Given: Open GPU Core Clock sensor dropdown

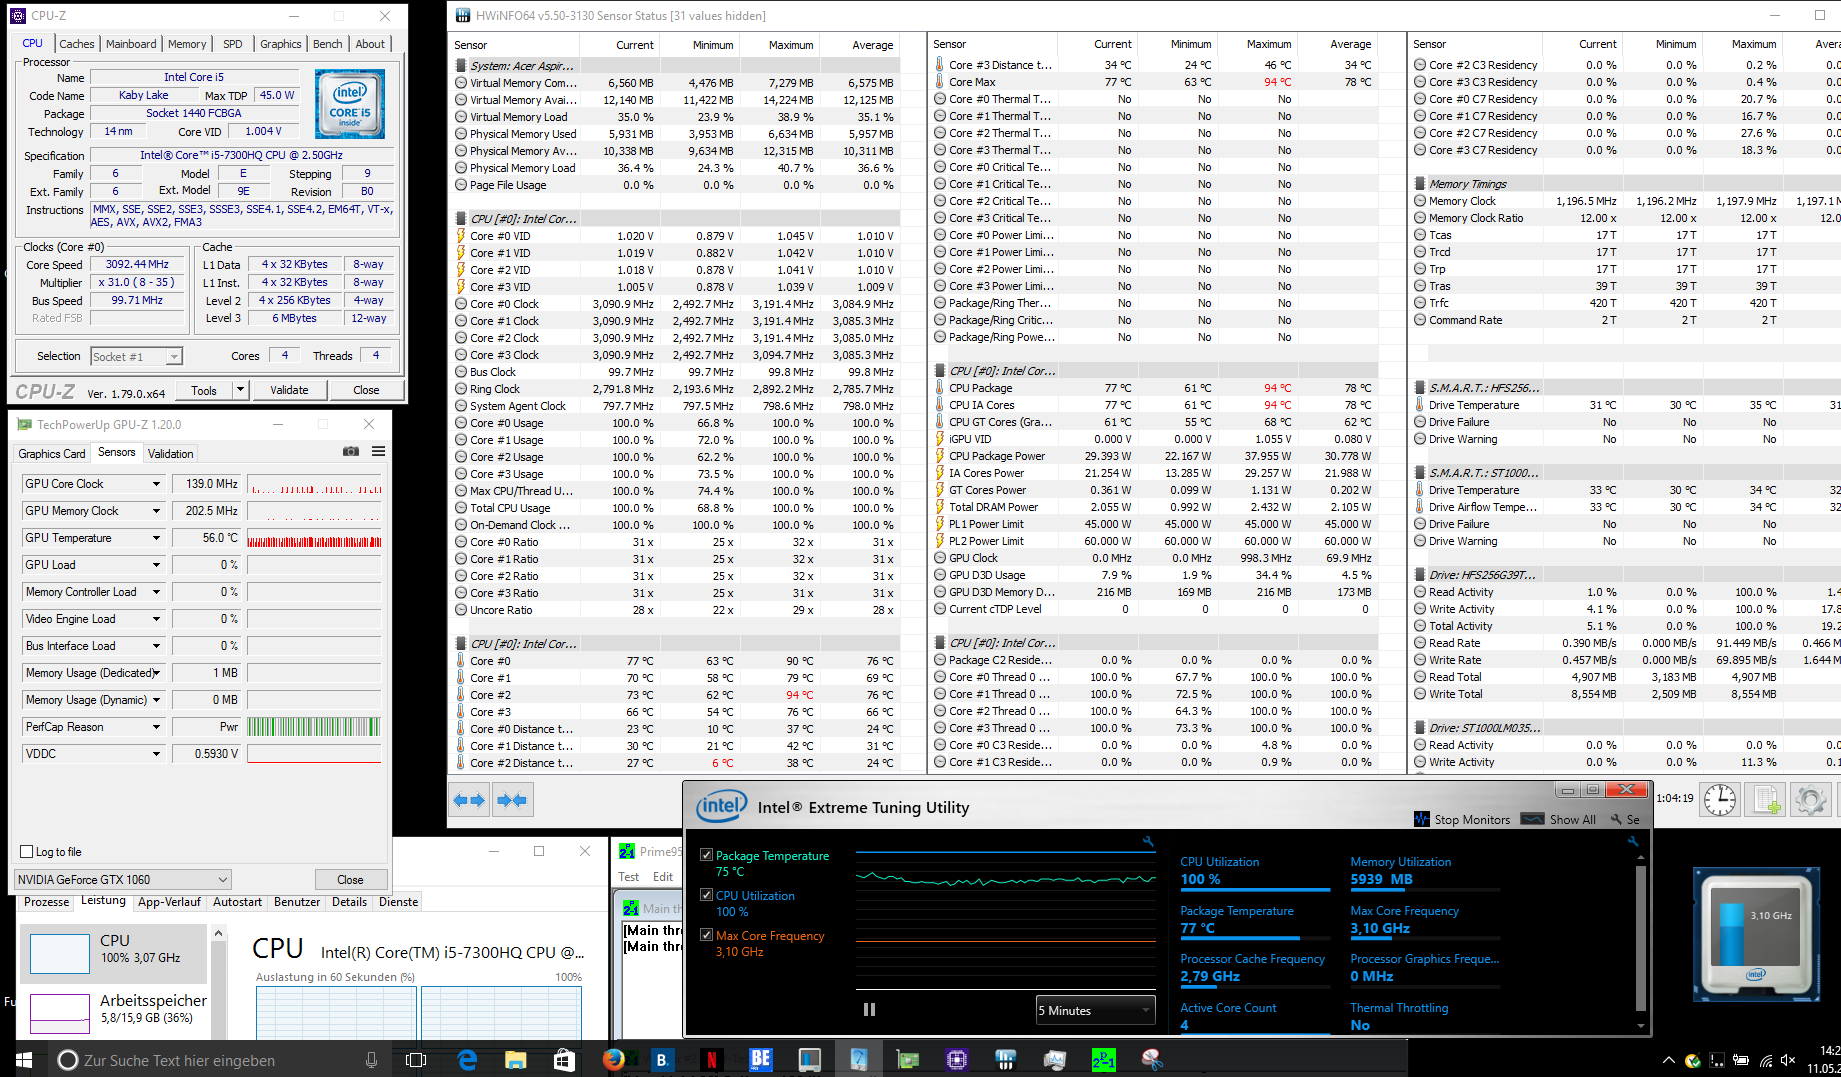Looking at the screenshot, I should point(156,484).
